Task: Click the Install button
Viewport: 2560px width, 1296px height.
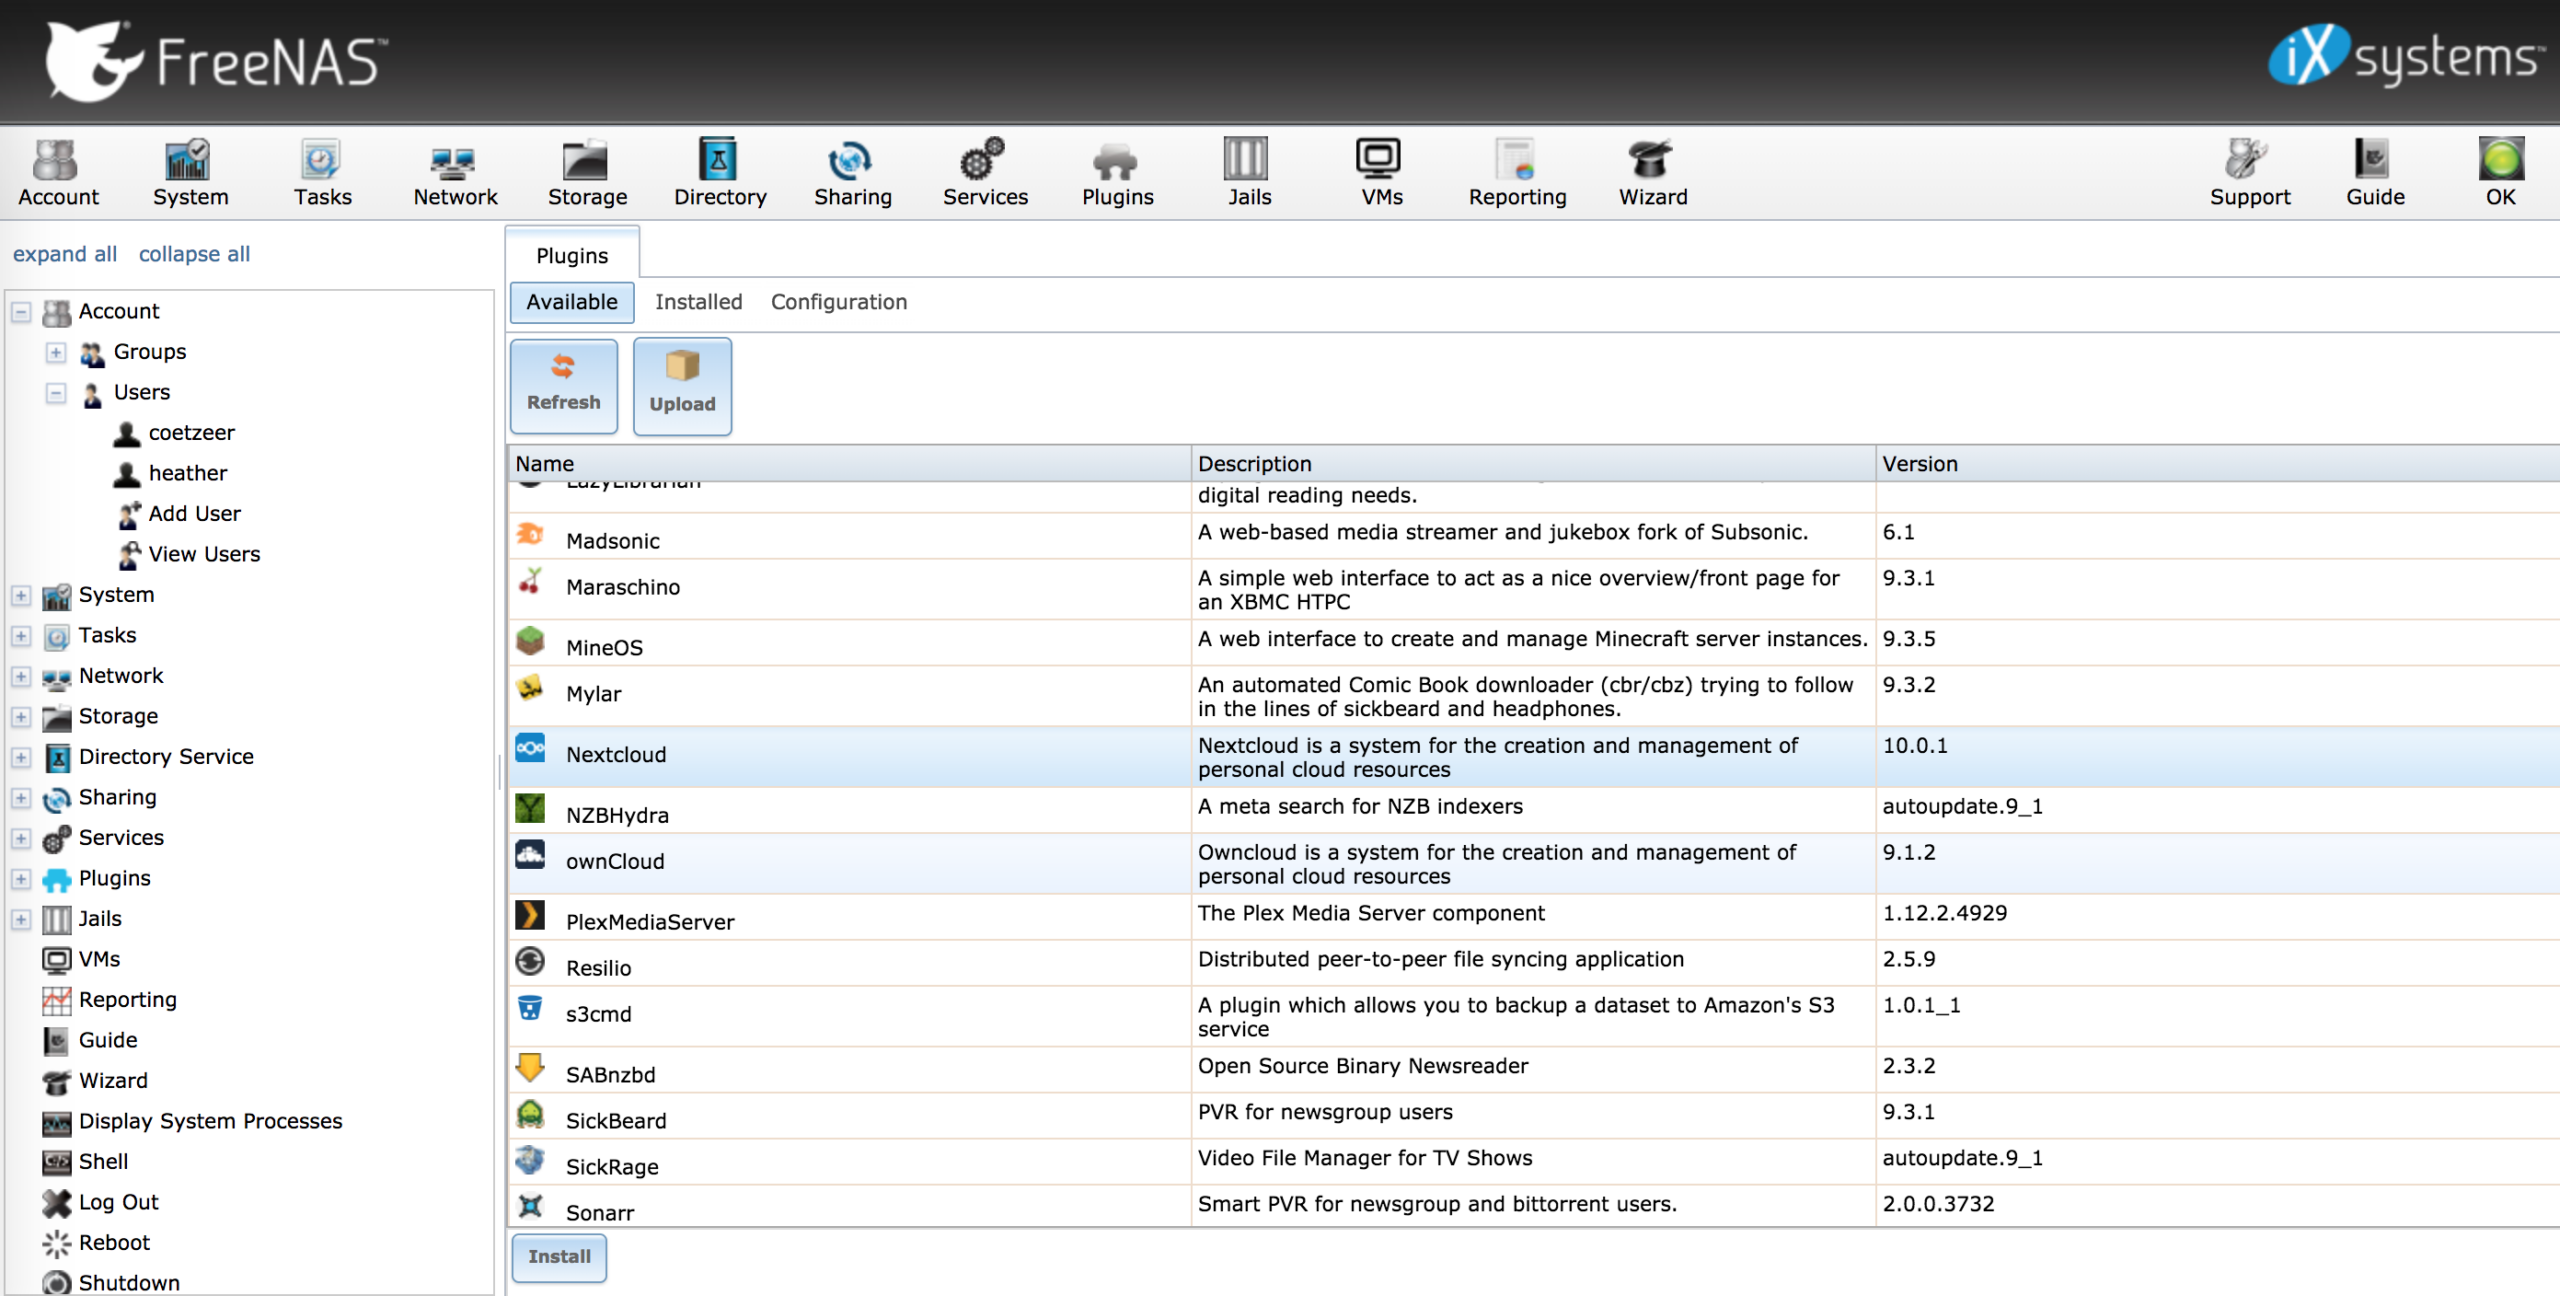Action: [558, 1257]
